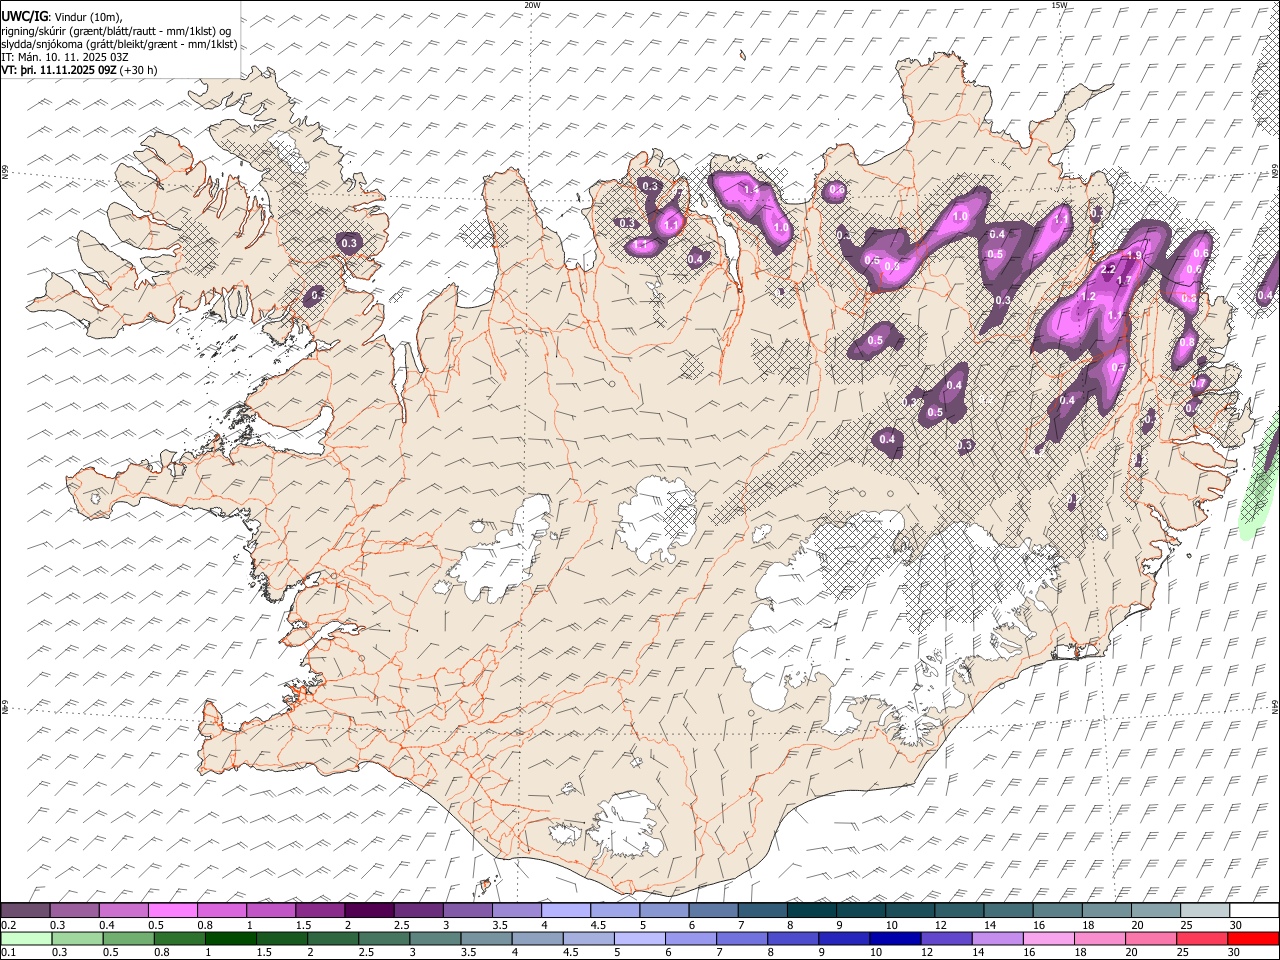Click the palest green rain swatch between 0.1 and 0.3
This screenshot has width=1280, height=960.
point(26,938)
